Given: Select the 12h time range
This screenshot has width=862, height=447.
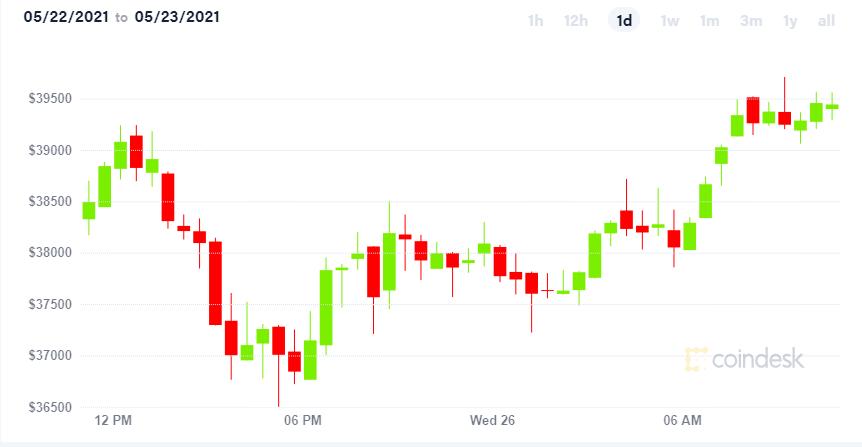Looking at the screenshot, I should (576, 21).
